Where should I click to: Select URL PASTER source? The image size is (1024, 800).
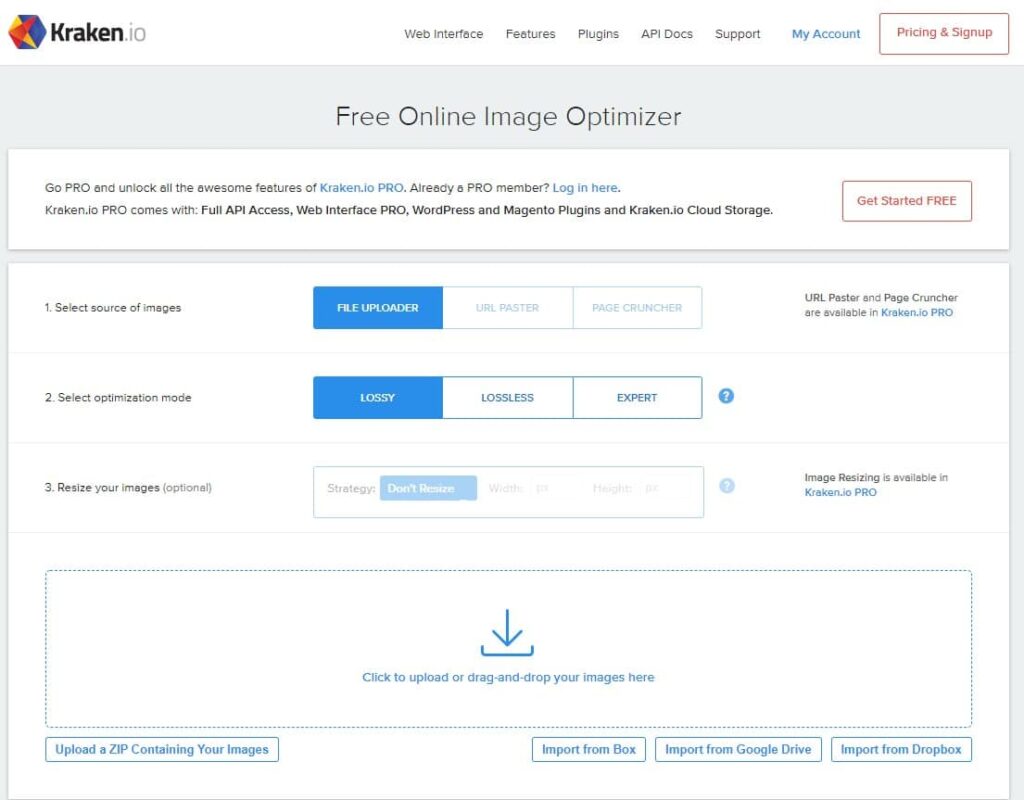tap(507, 308)
